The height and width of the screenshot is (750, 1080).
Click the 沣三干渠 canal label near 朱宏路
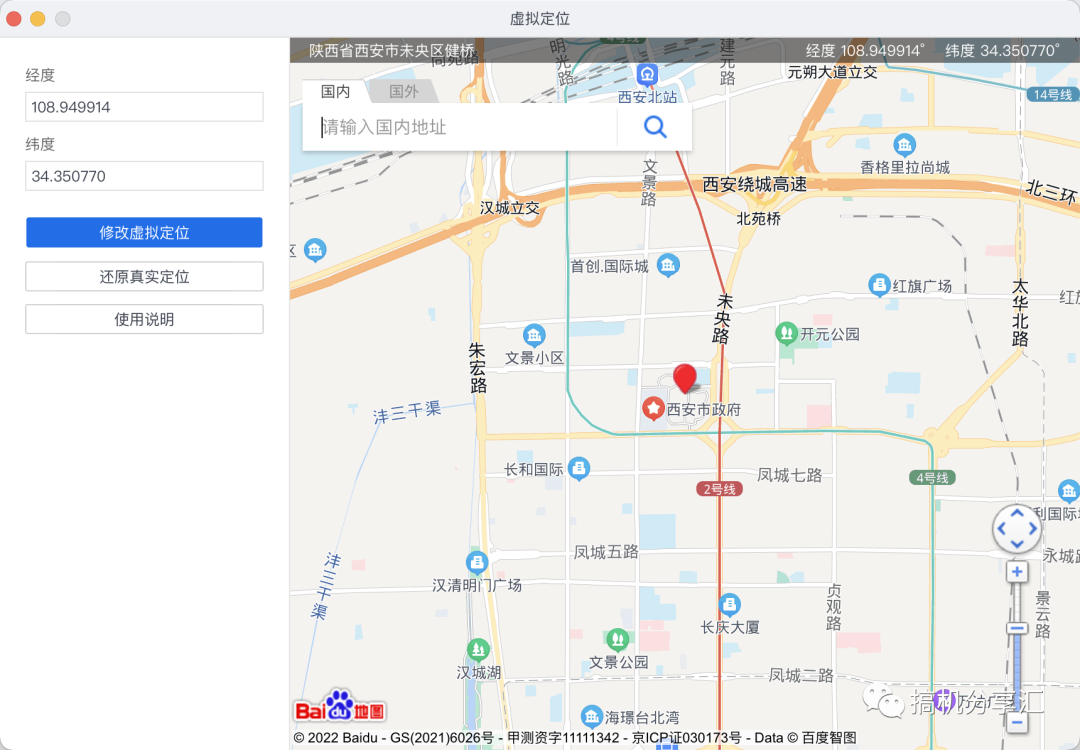407,412
